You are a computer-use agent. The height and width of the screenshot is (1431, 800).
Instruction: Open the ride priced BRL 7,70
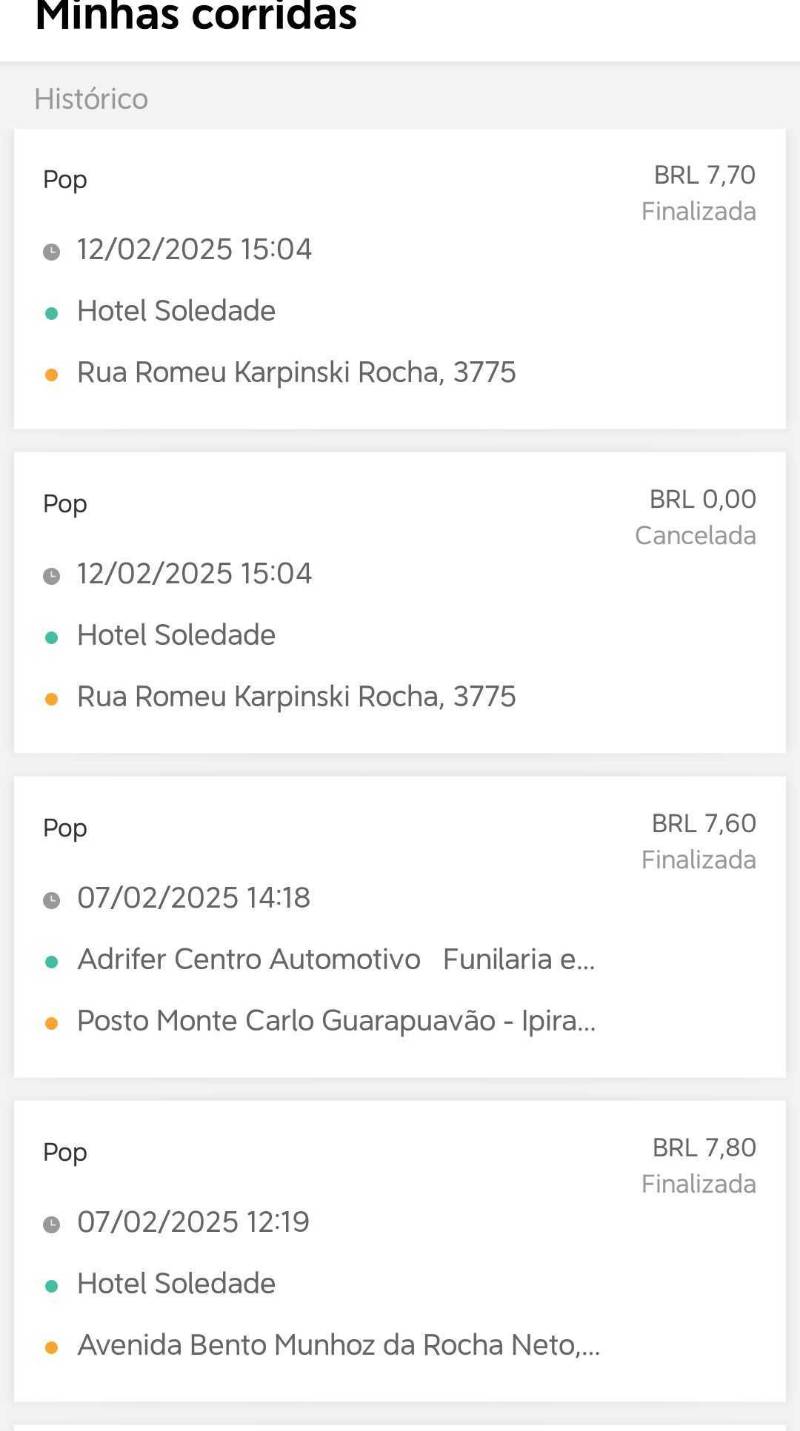pyautogui.click(x=400, y=279)
